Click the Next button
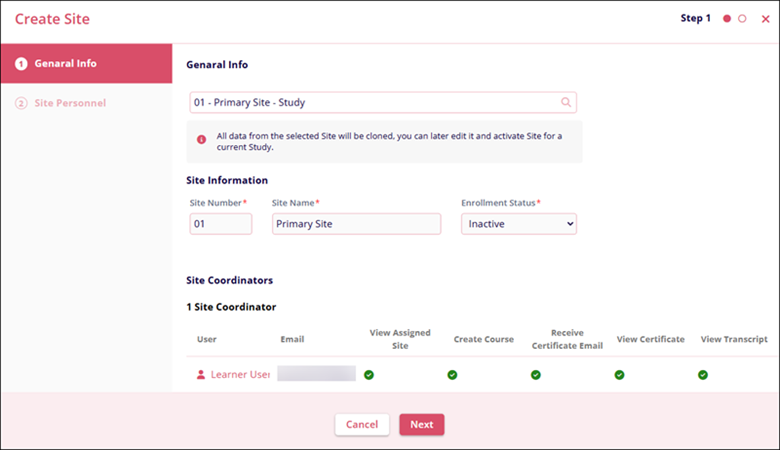Screen dimensions: 780x450 pyautogui.click(x=421, y=424)
